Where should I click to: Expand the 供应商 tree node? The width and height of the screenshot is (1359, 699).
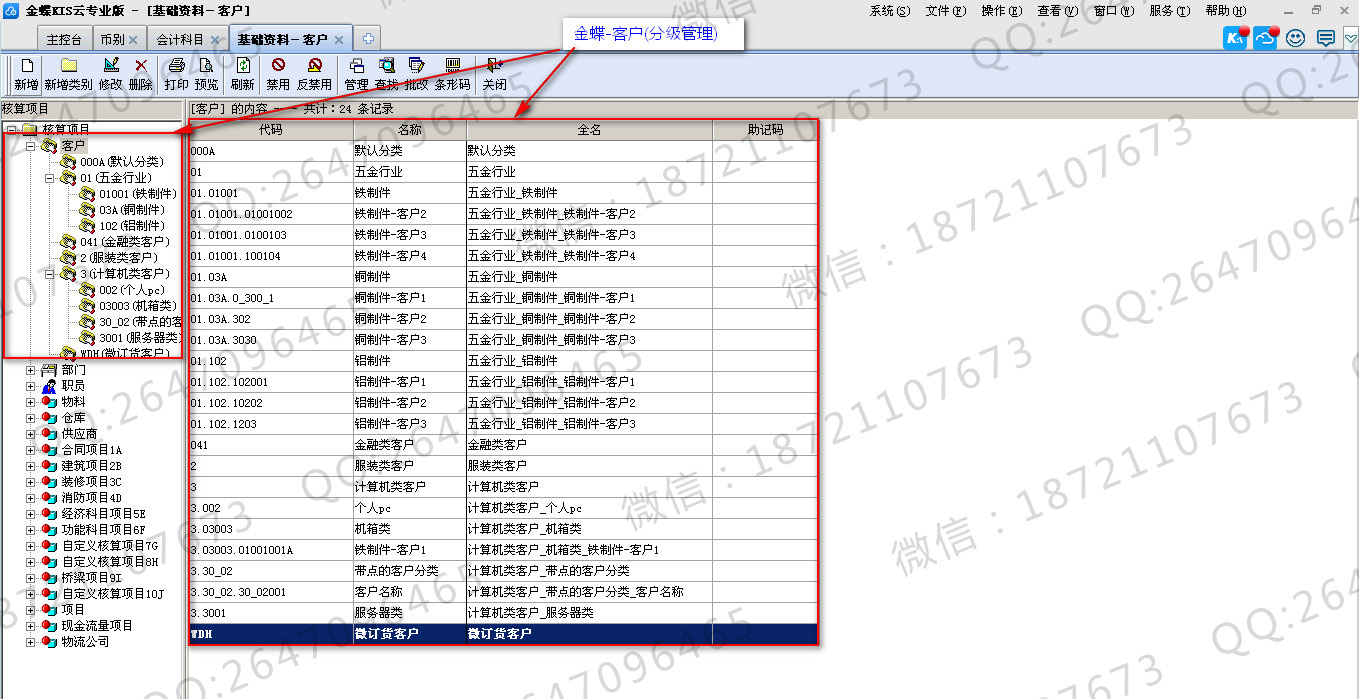[31, 434]
